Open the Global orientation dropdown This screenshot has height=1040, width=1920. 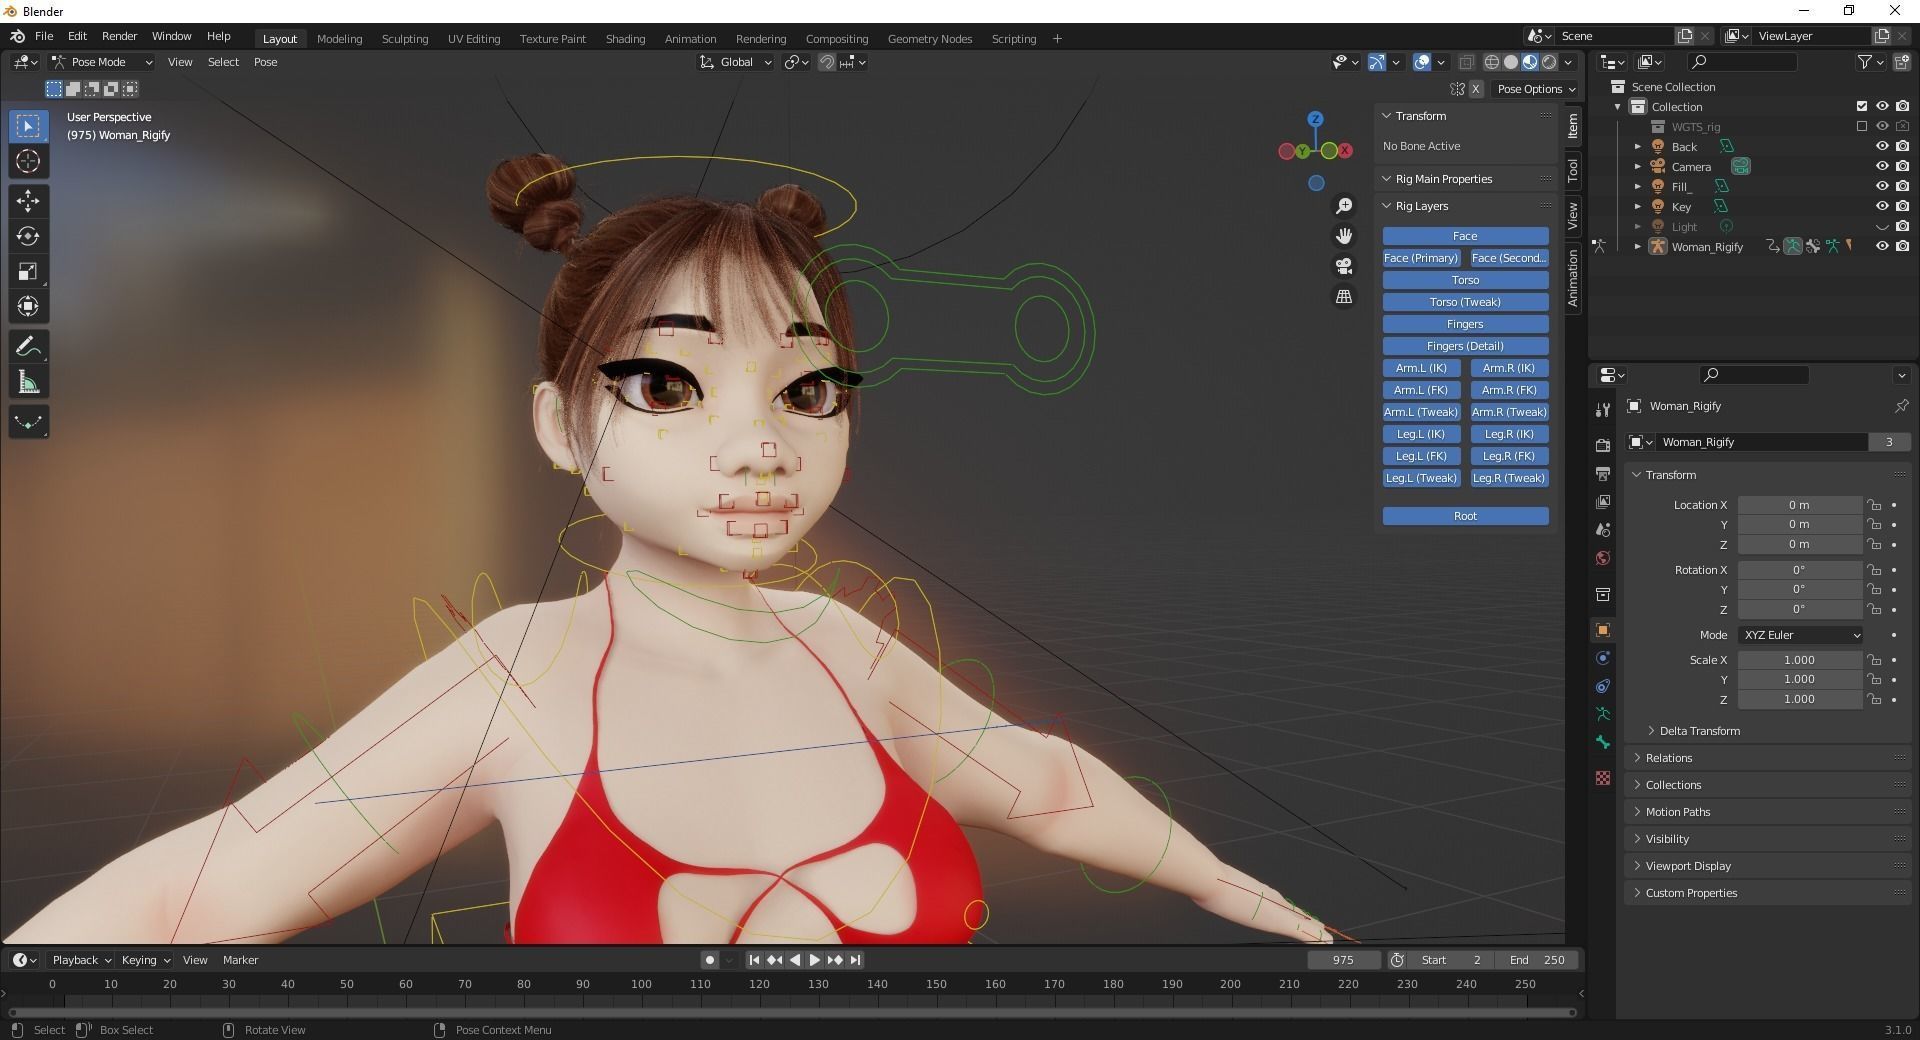pyautogui.click(x=736, y=62)
